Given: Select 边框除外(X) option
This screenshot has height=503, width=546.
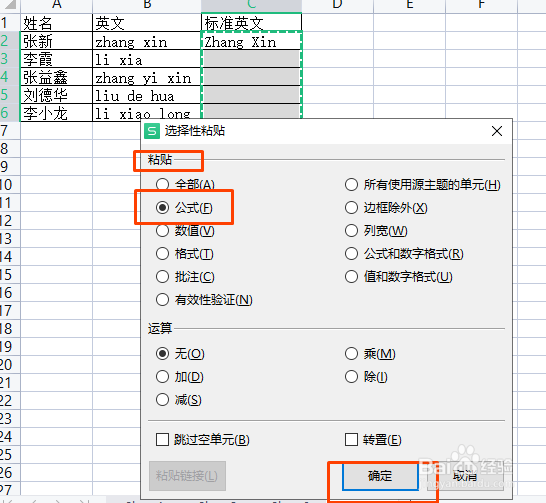Looking at the screenshot, I should (386, 207).
